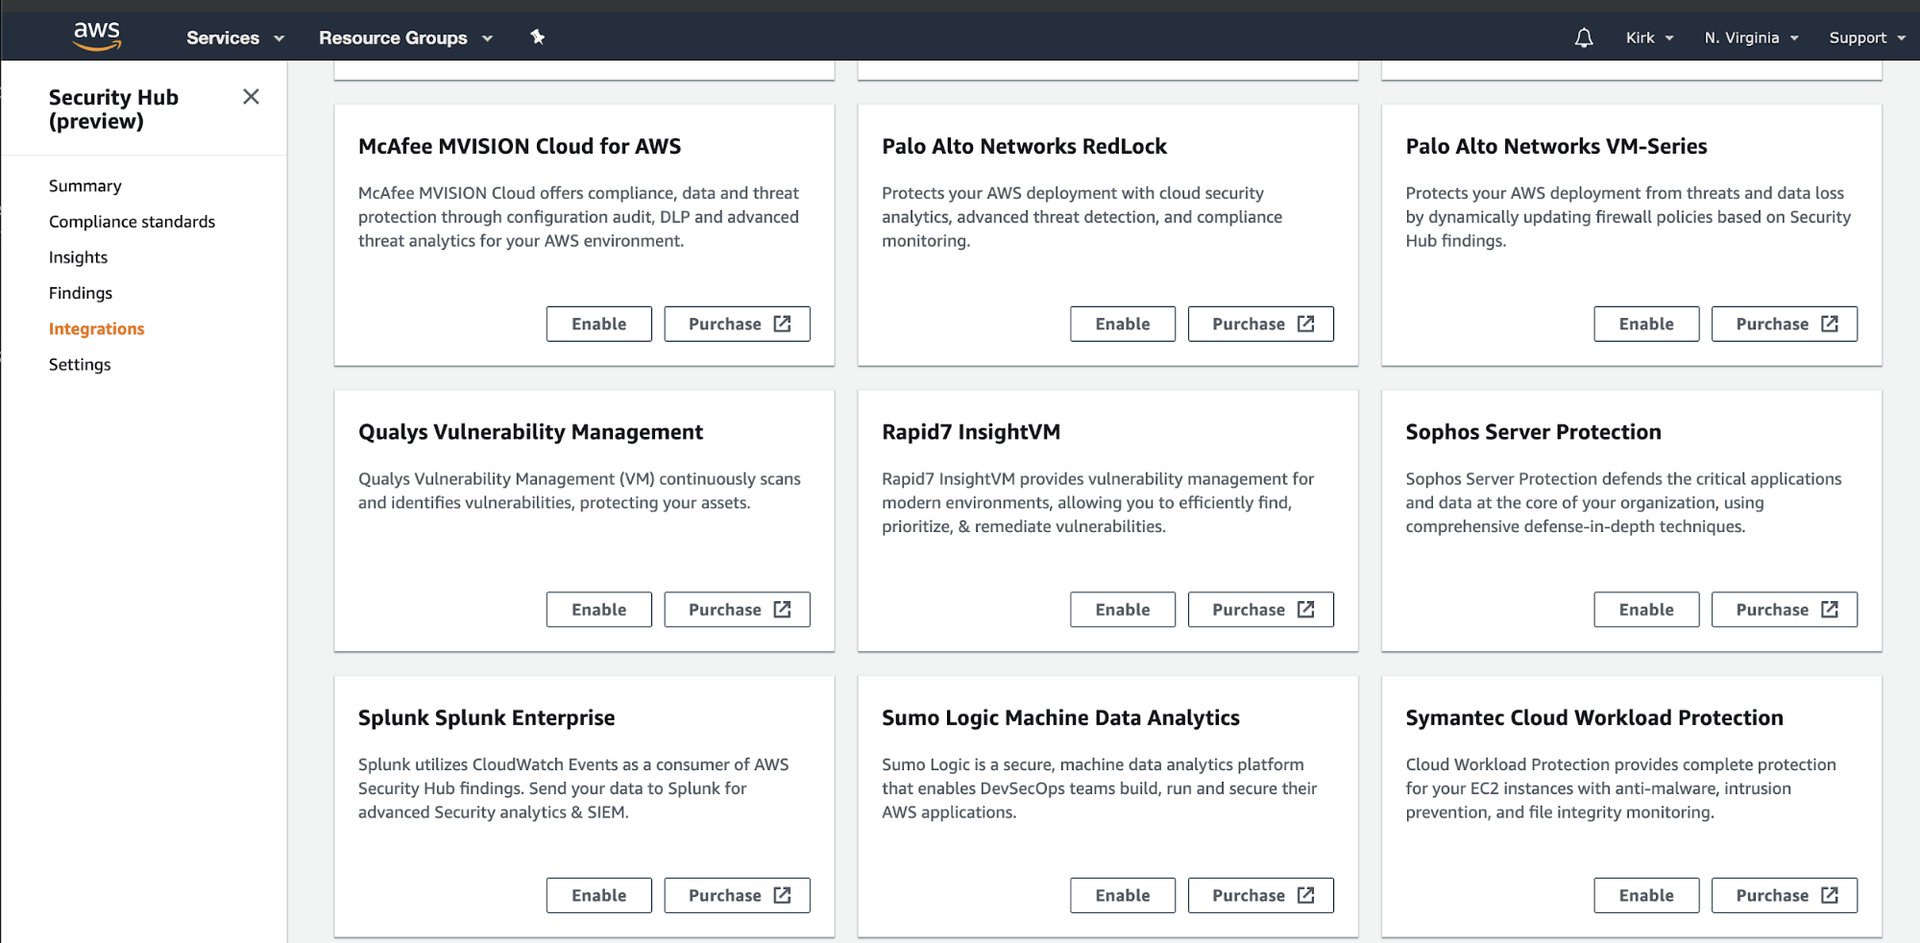Enable Qualys Vulnerability Management integration
The height and width of the screenshot is (943, 1920).
coord(598,610)
